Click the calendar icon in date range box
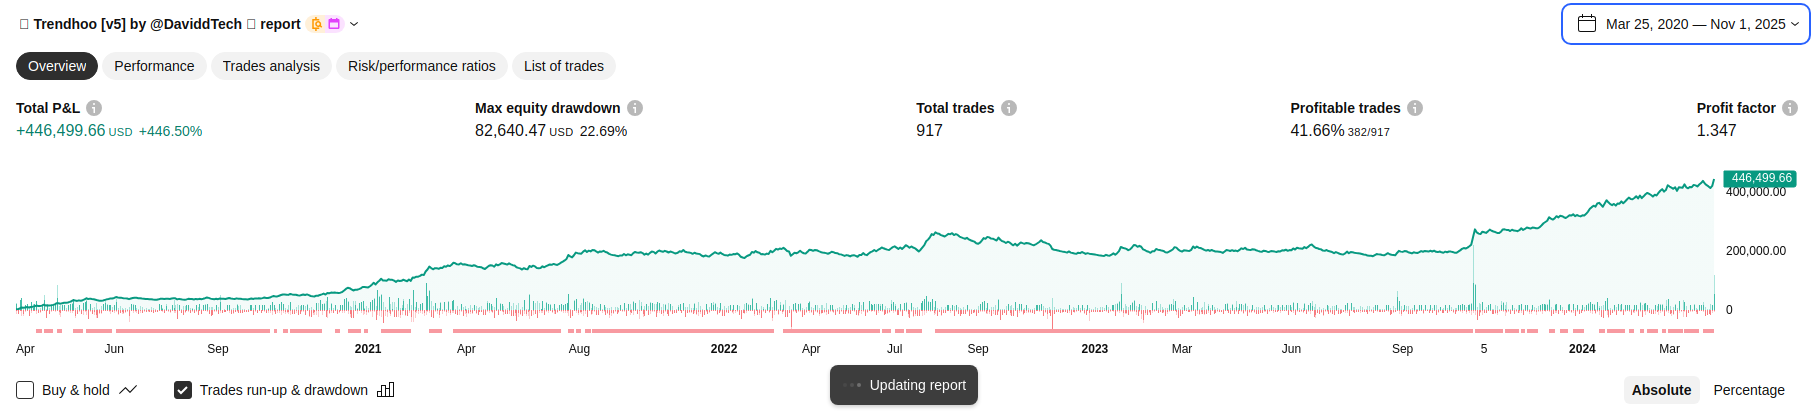1815x414 pixels. pyautogui.click(x=1587, y=24)
